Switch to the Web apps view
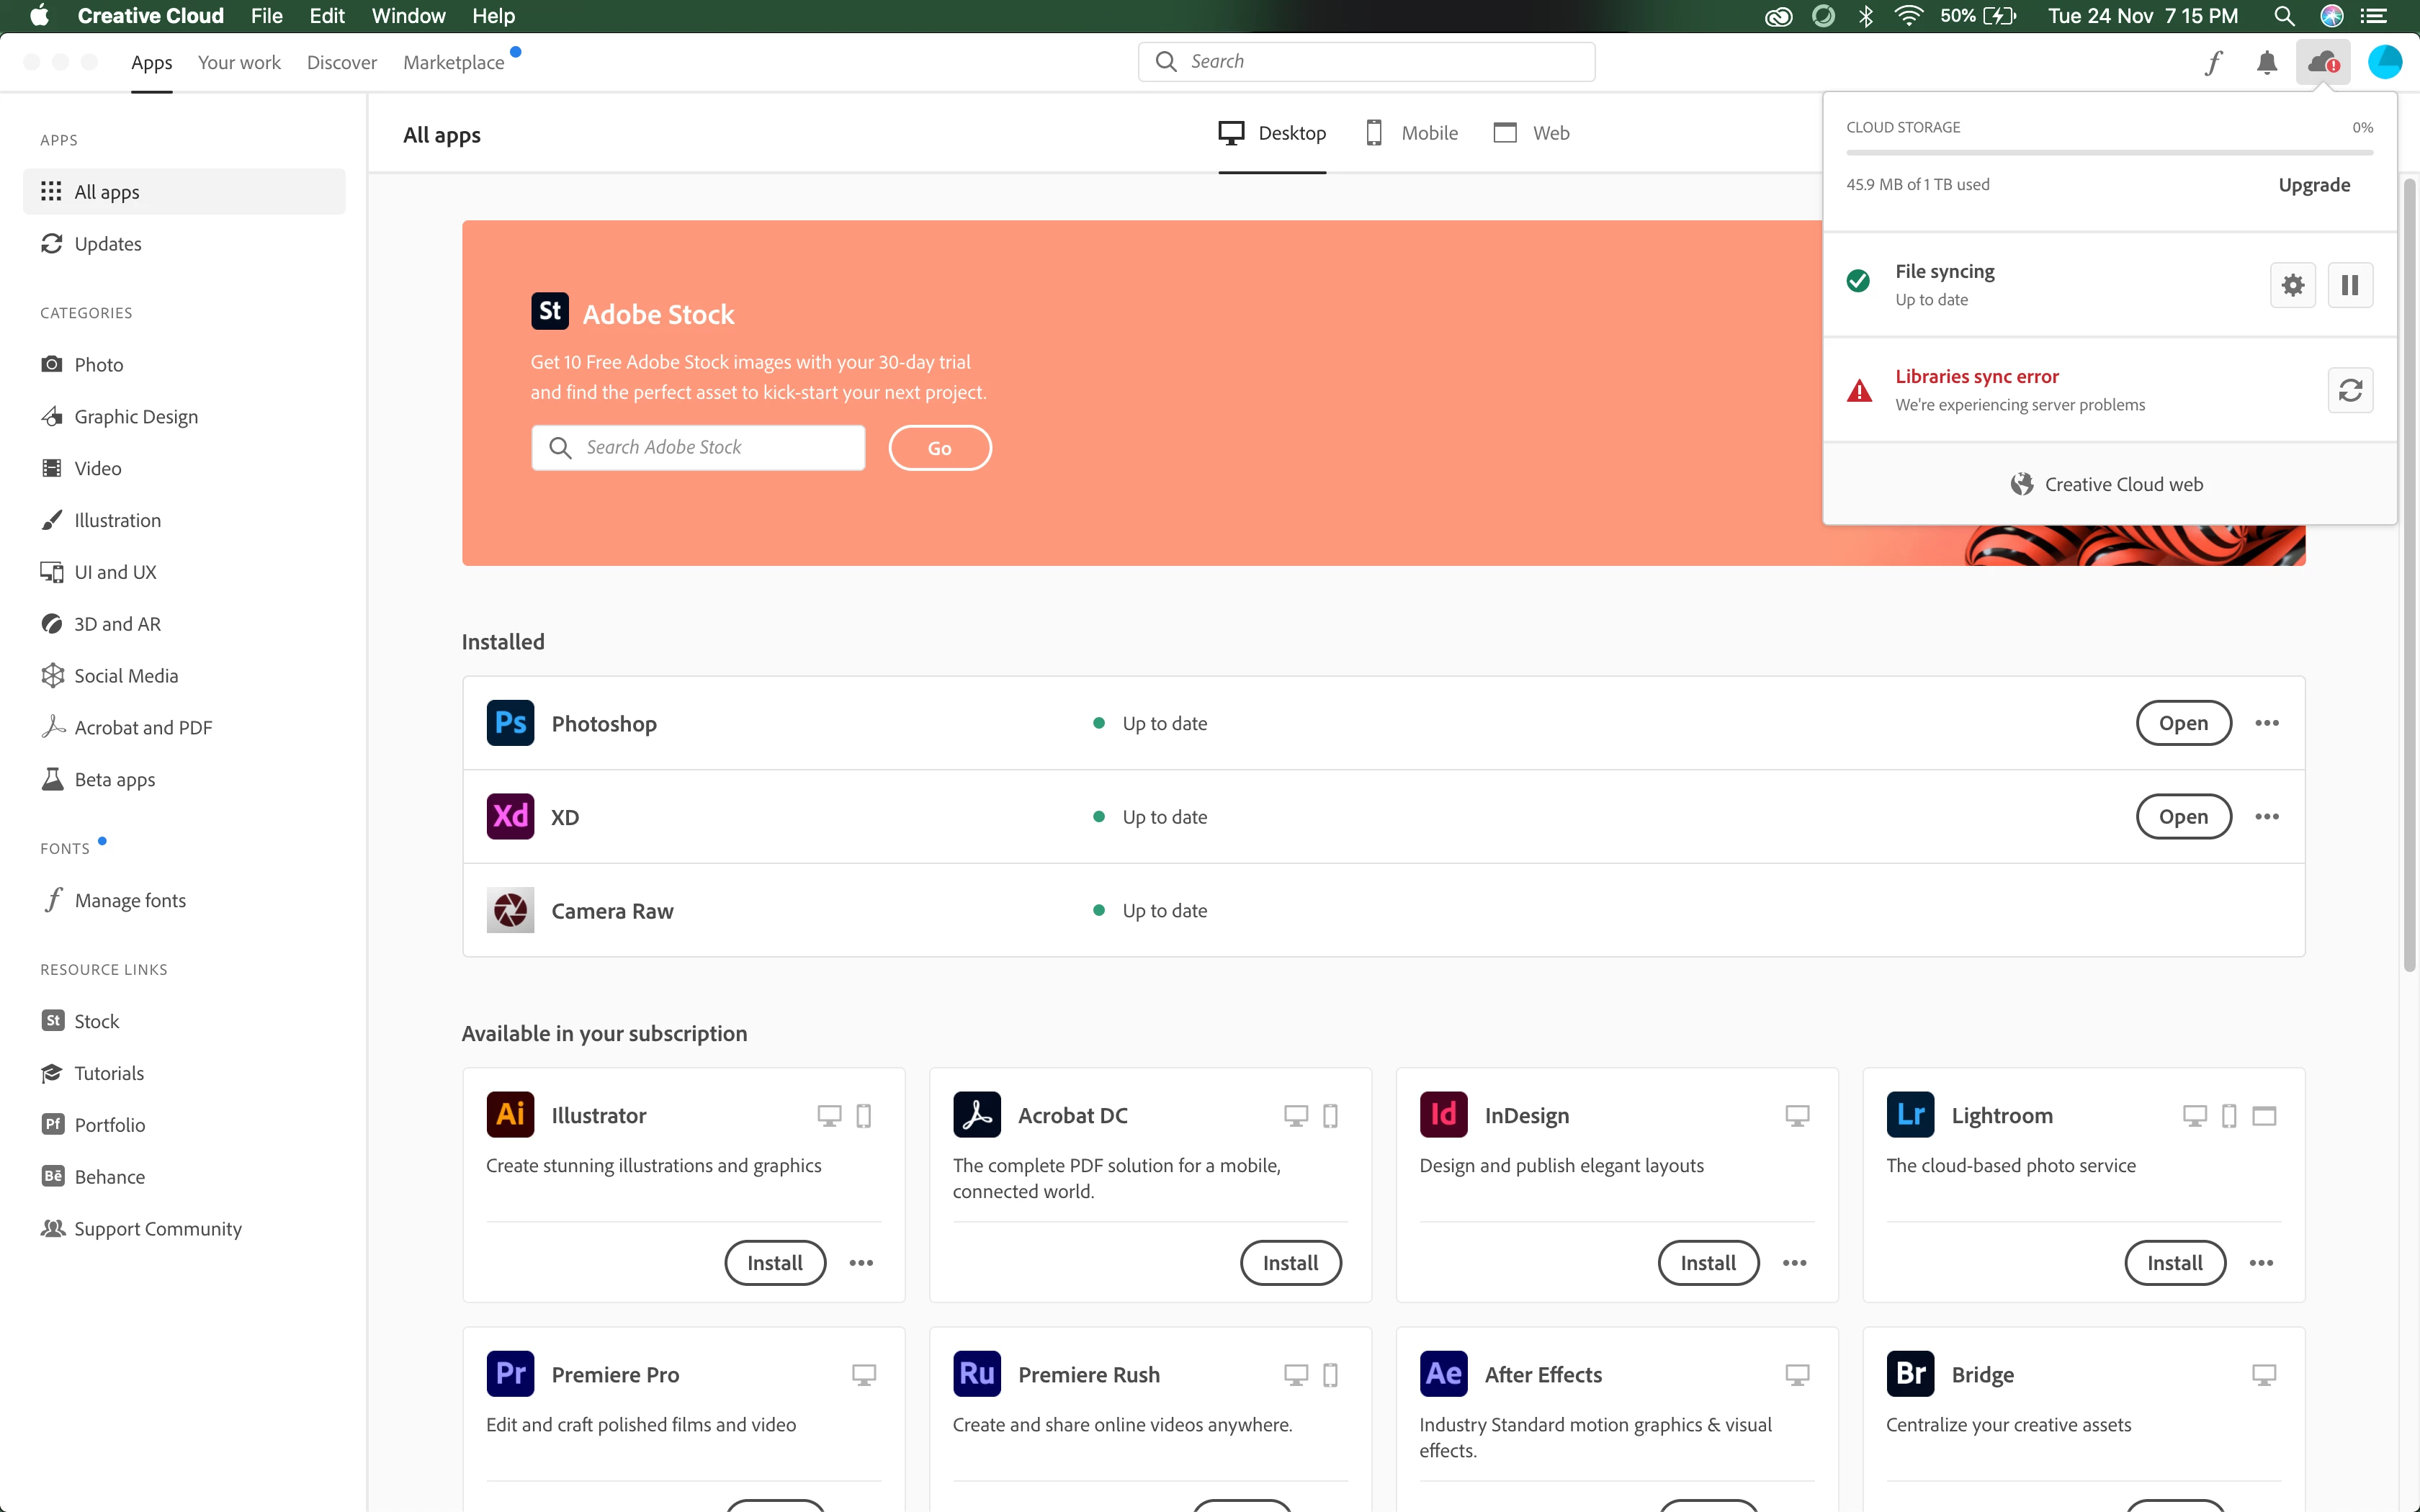The image size is (2420, 1512). click(x=1531, y=133)
